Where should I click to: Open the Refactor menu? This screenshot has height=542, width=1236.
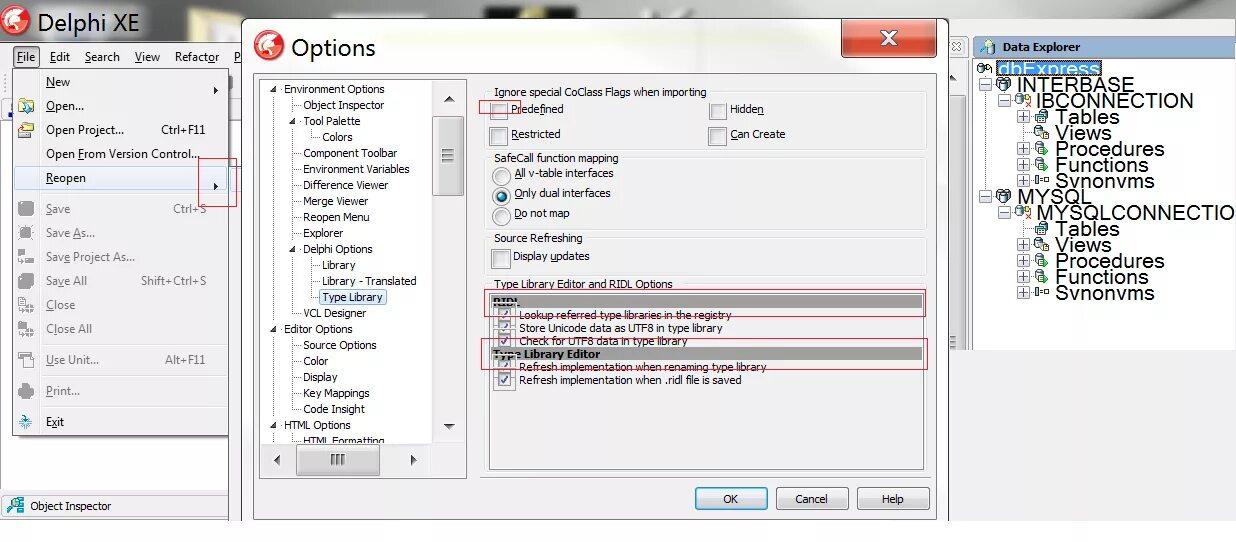[197, 57]
